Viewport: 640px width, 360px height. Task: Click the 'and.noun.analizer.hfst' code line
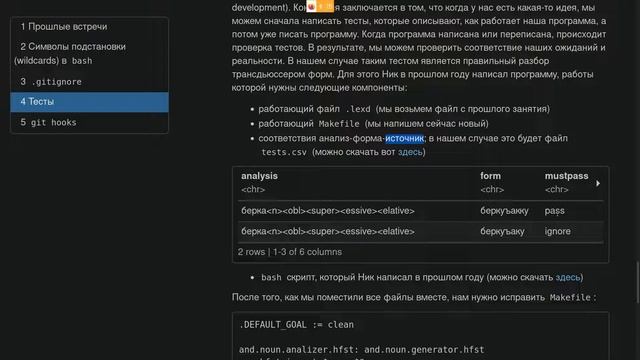click(x=362, y=350)
